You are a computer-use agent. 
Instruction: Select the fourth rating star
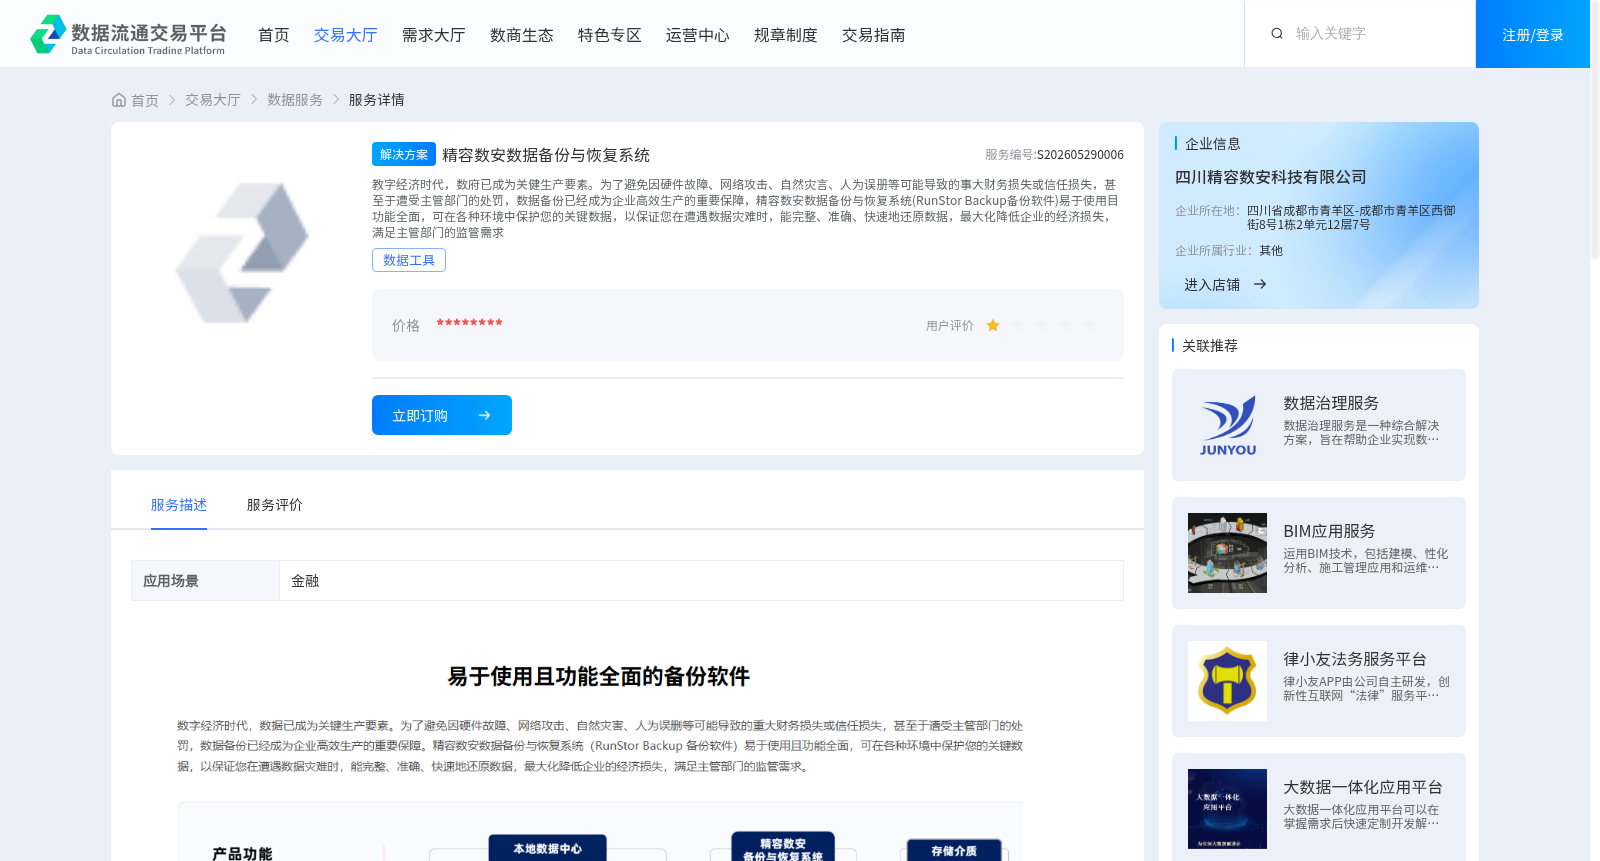click(x=1065, y=326)
